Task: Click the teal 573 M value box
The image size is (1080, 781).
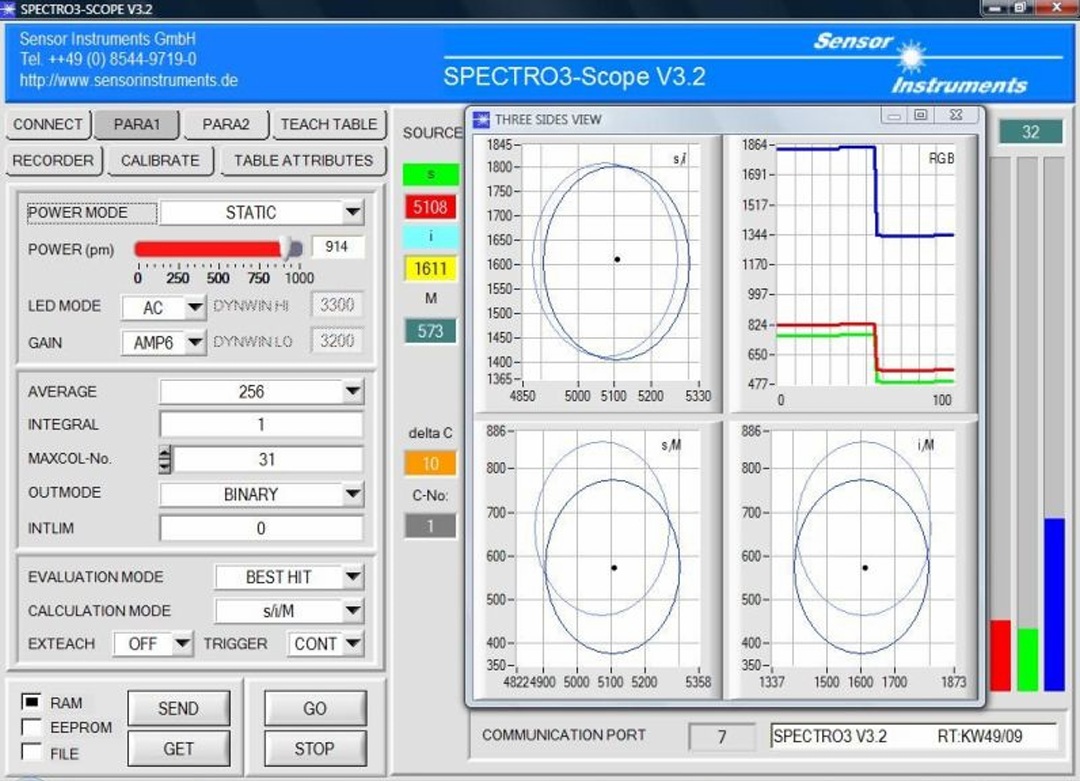Action: coord(430,331)
